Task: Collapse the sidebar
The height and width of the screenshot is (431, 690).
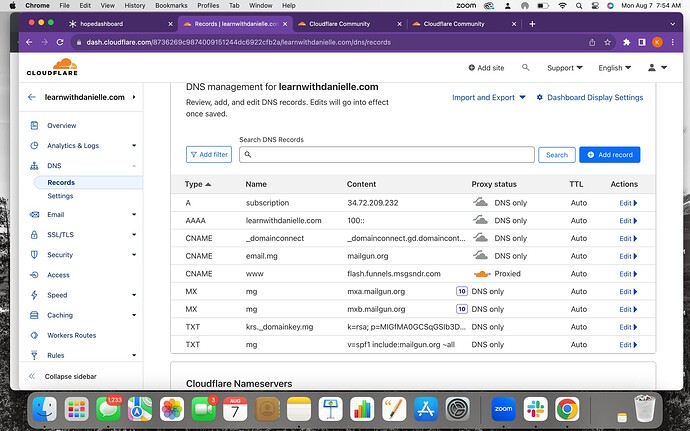Action: click(62, 376)
